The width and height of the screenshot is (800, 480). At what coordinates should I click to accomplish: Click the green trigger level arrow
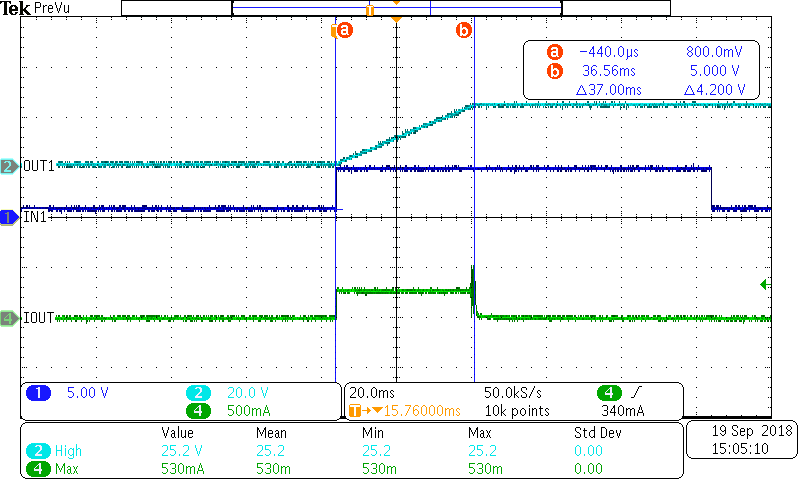tap(765, 285)
